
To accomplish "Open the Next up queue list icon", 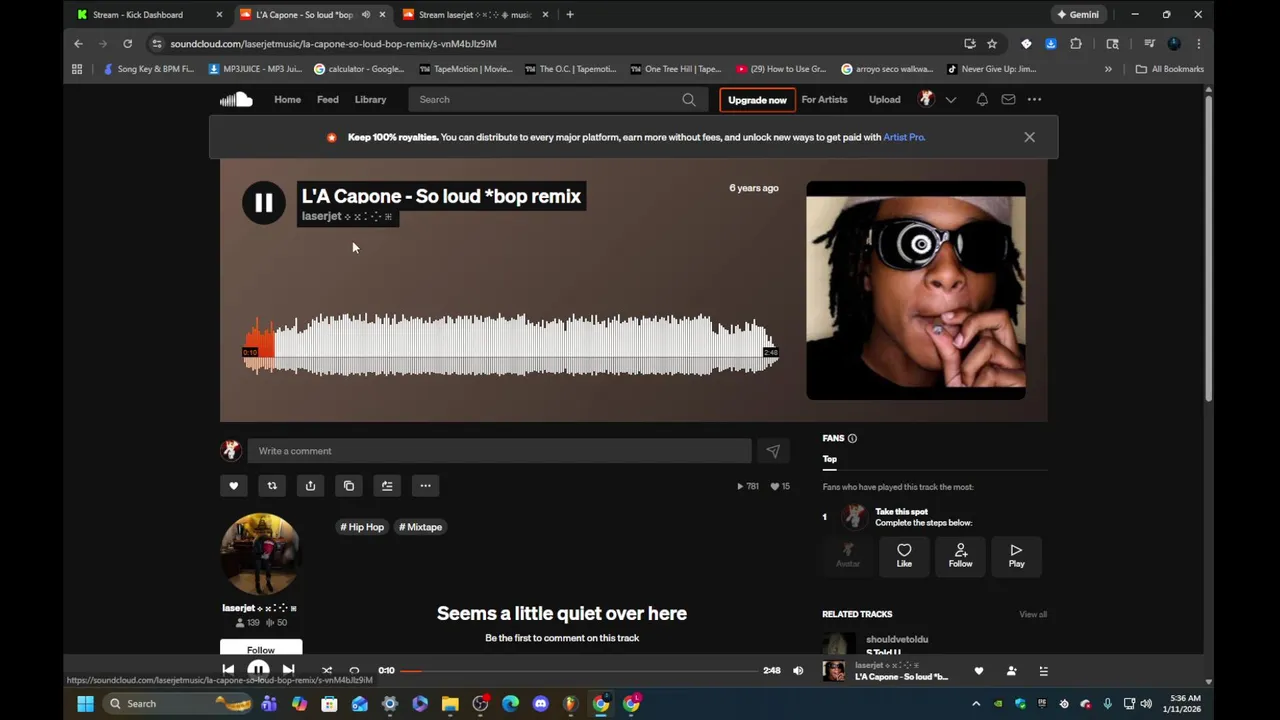I will [x=1043, y=671].
